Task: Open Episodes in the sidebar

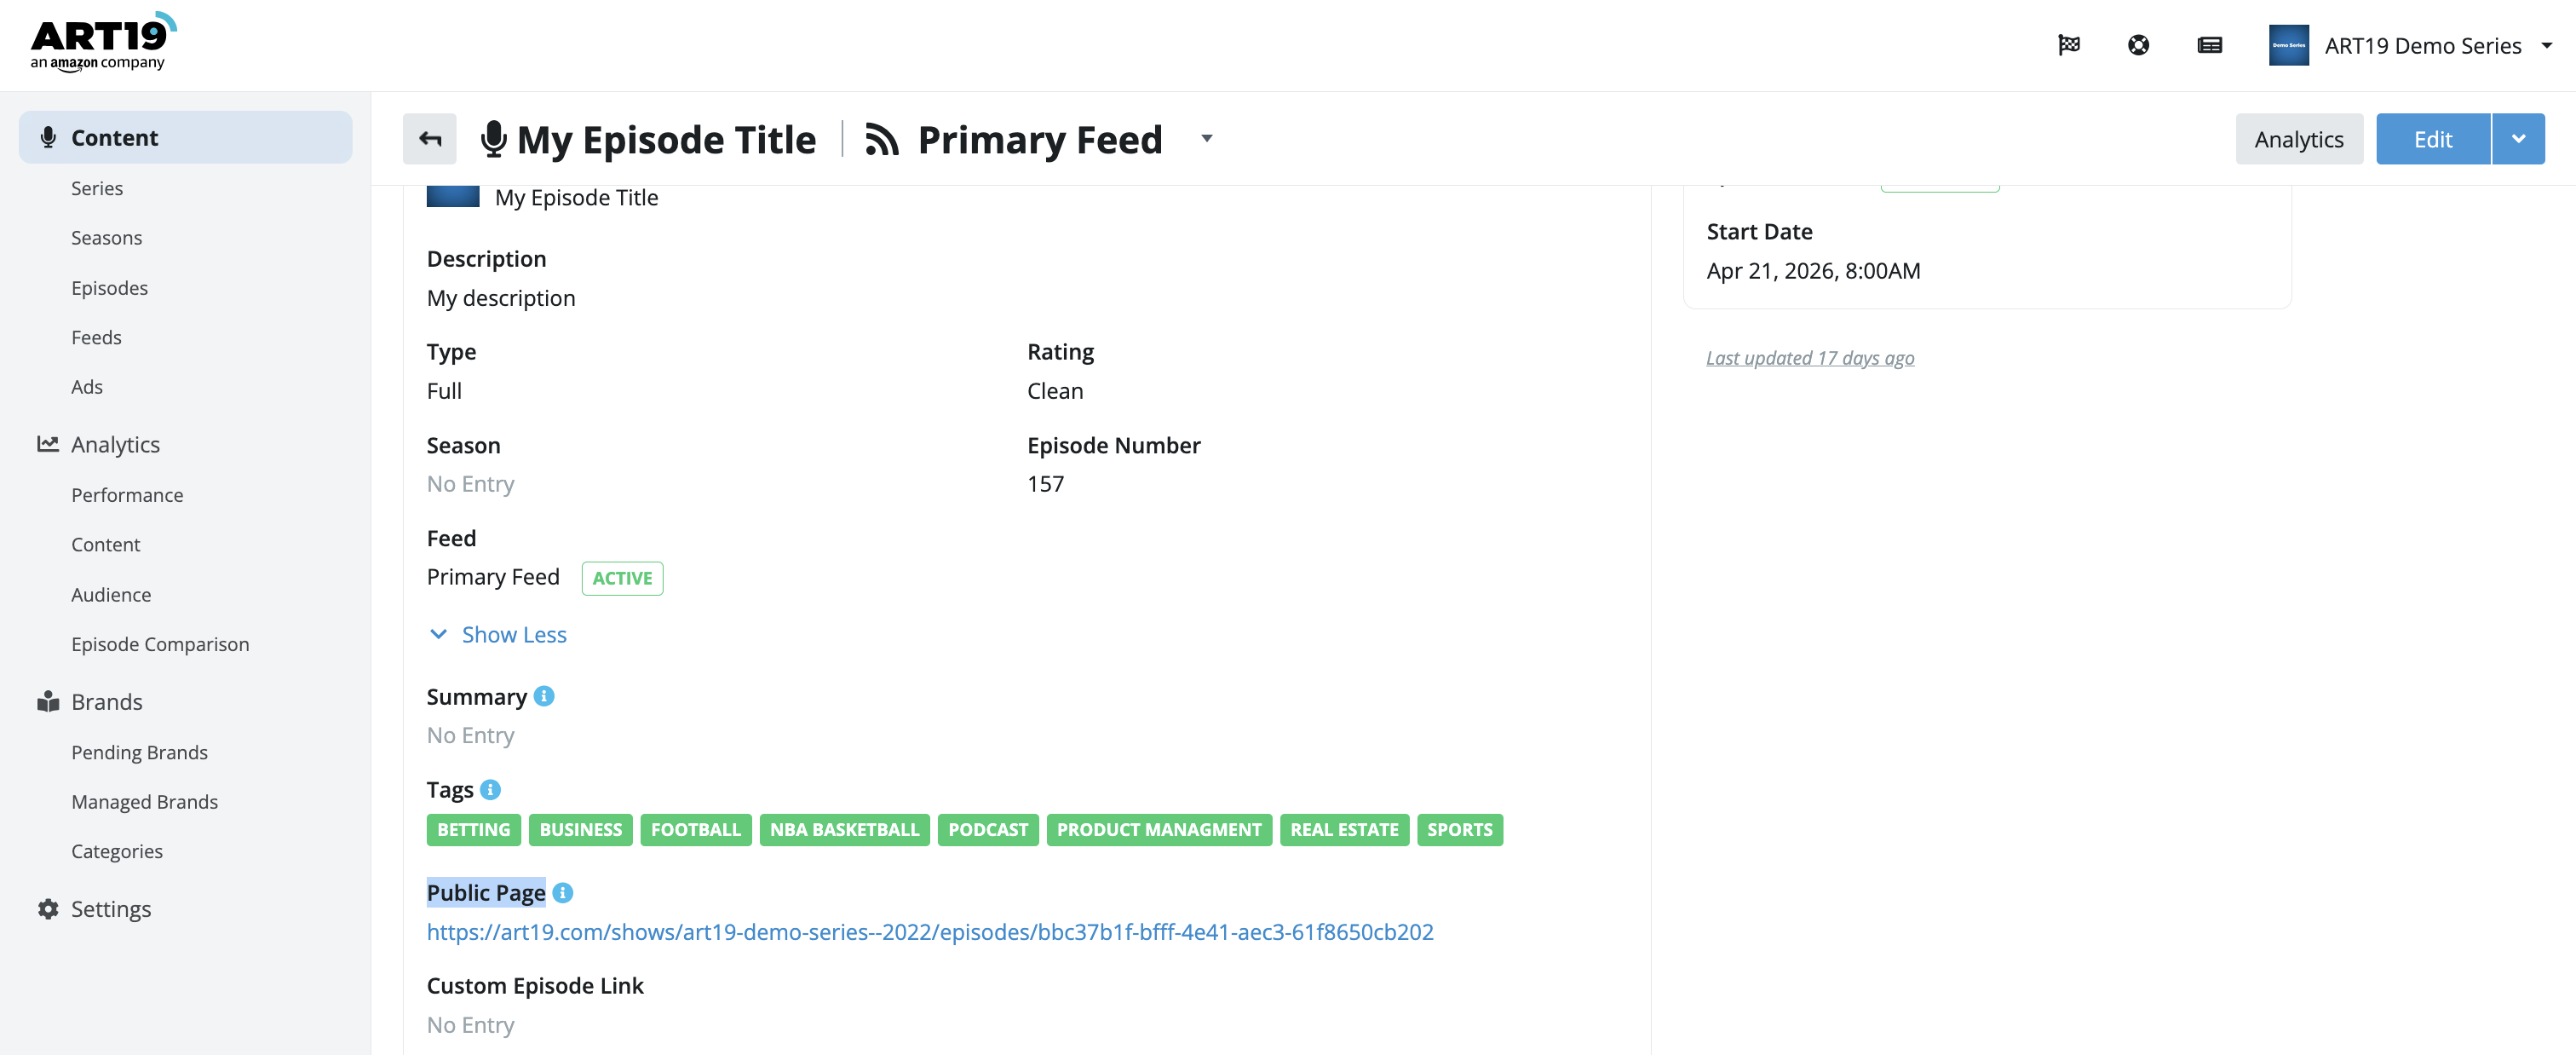Action: [109, 287]
